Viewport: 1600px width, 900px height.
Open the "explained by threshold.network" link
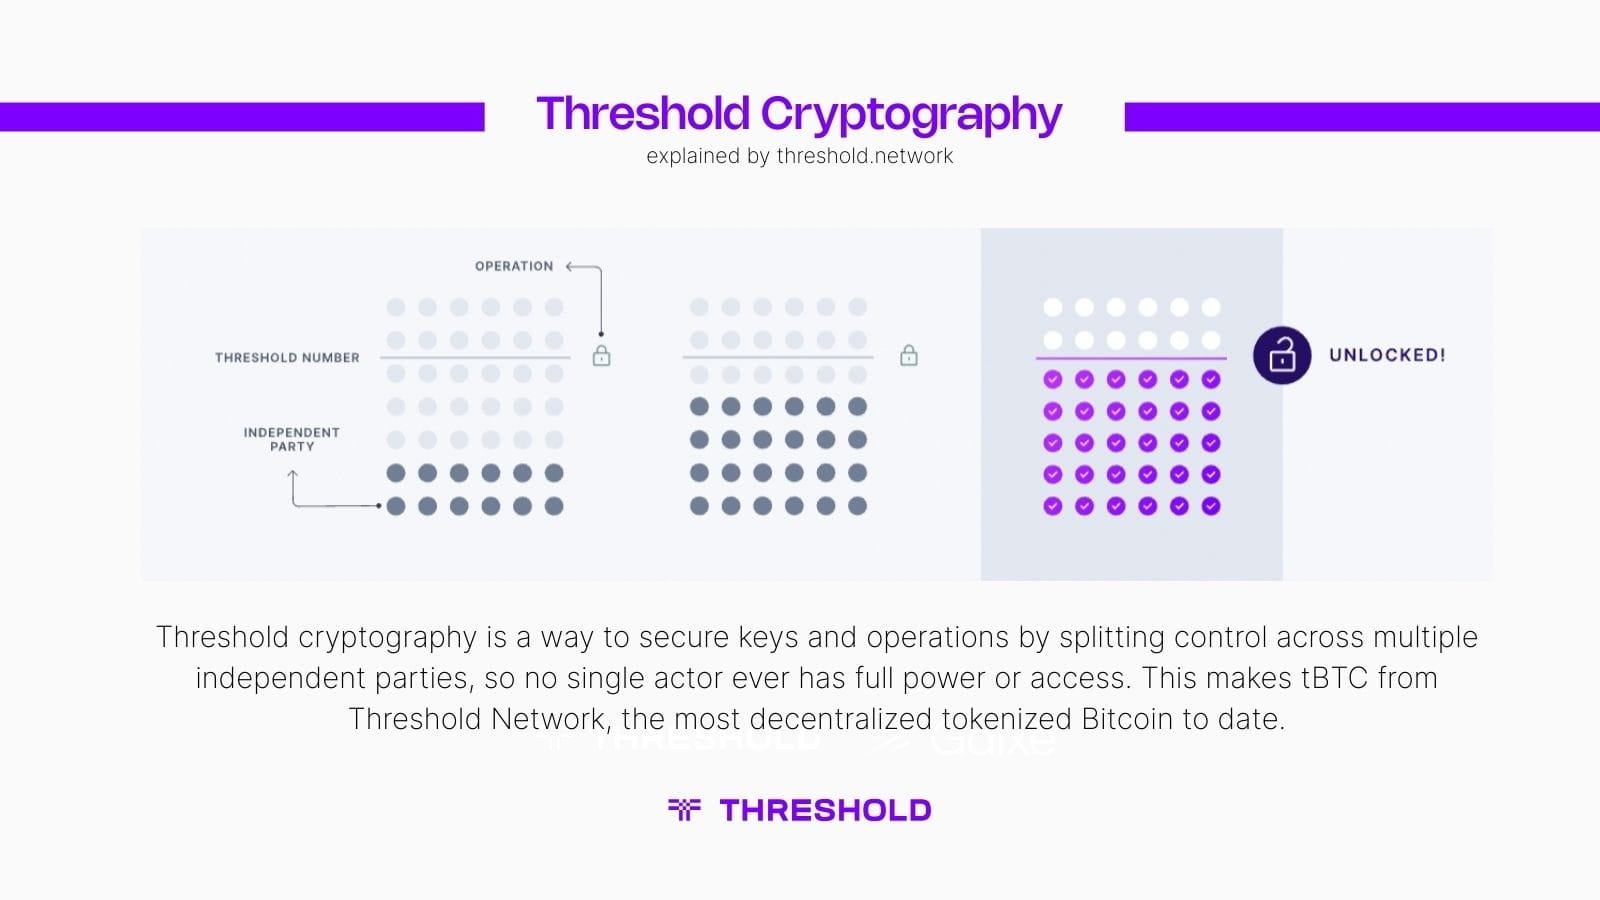point(799,156)
